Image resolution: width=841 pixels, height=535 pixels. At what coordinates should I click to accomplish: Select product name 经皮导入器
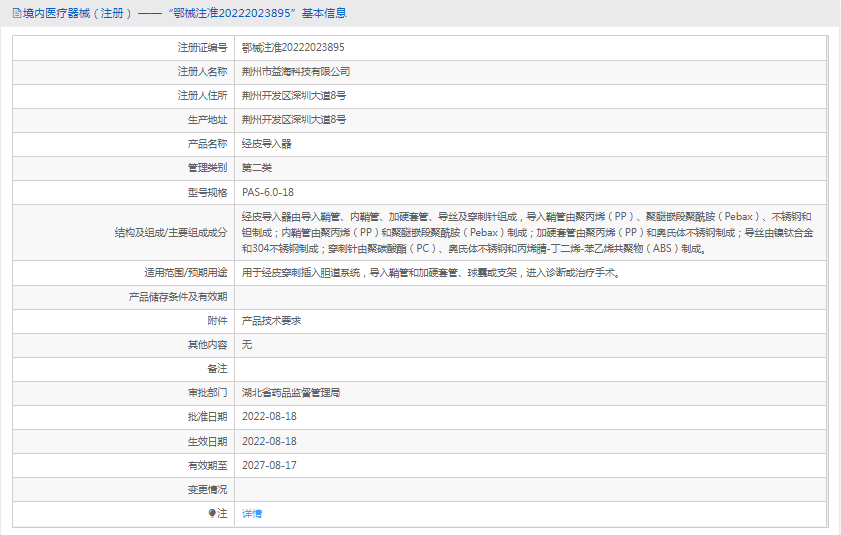pos(267,143)
